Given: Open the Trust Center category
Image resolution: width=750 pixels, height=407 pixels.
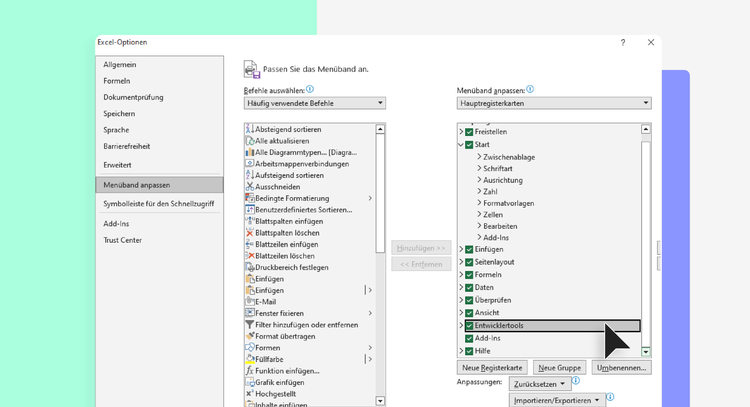Looking at the screenshot, I should click(x=122, y=240).
